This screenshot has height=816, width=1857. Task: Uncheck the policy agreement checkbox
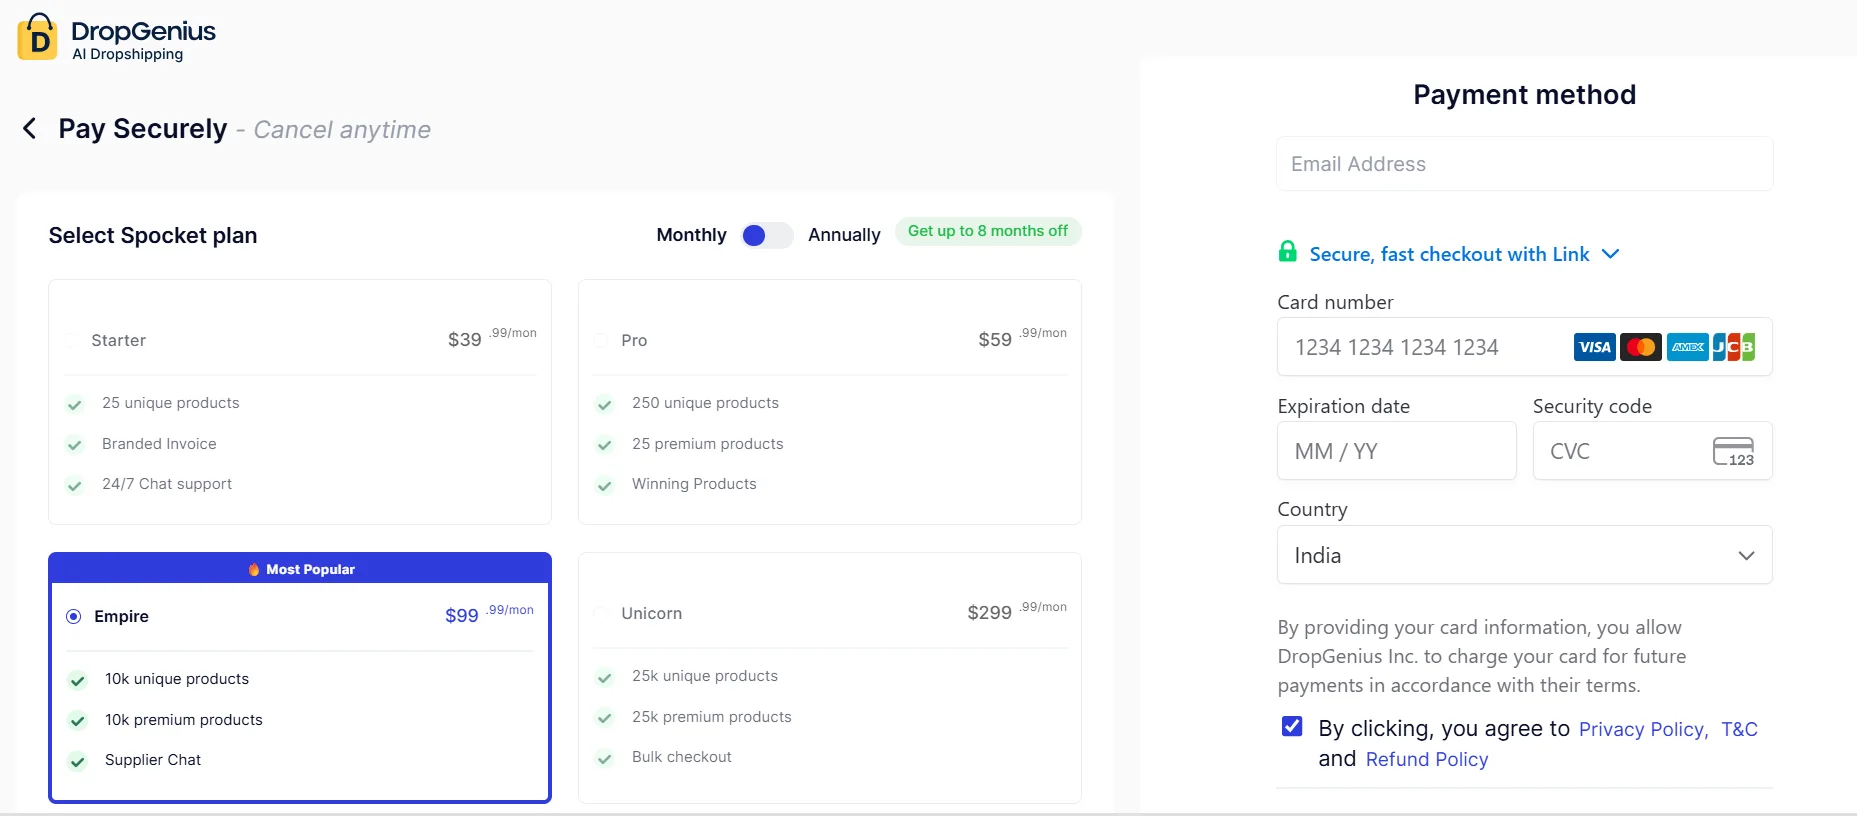[x=1292, y=726]
